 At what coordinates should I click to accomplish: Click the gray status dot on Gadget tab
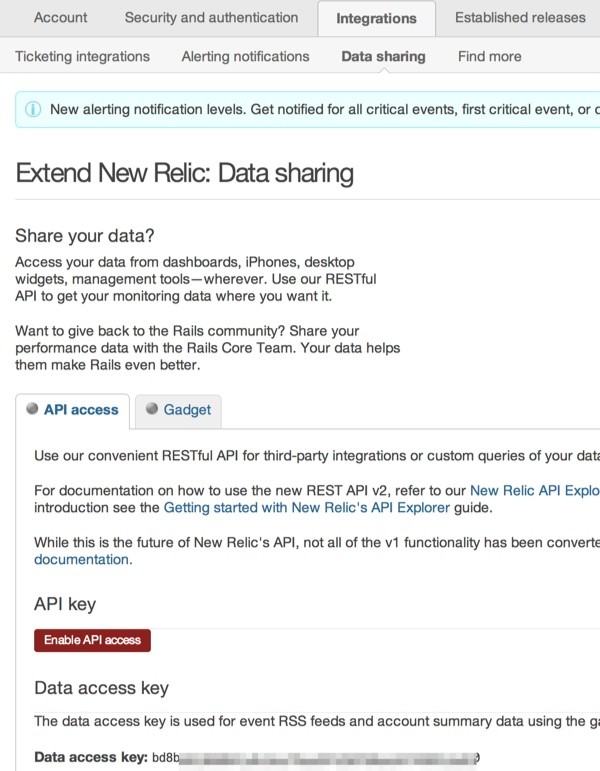152,409
